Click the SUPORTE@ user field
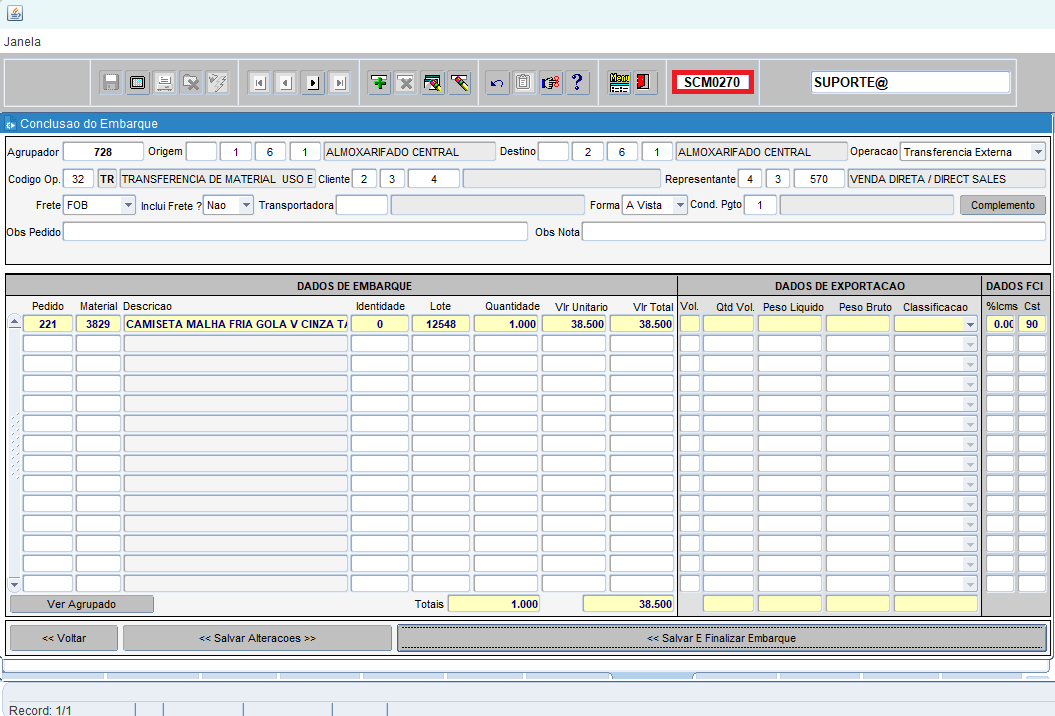The width and height of the screenshot is (1055, 716). pos(910,82)
